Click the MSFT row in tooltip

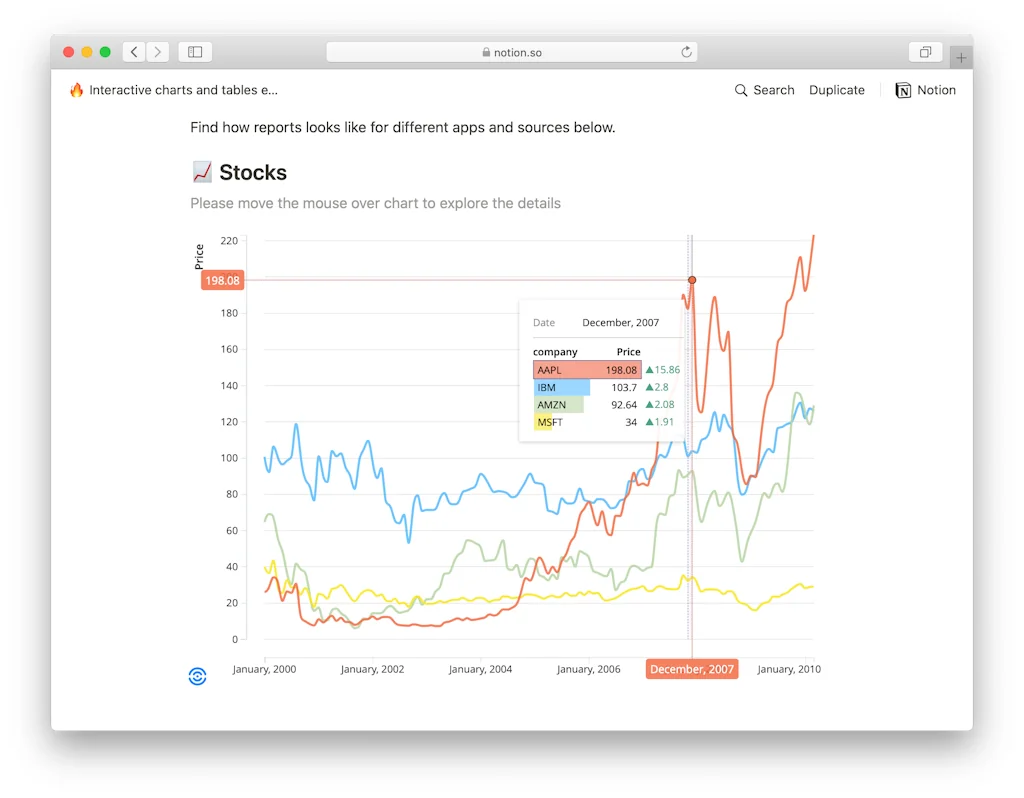coord(587,422)
